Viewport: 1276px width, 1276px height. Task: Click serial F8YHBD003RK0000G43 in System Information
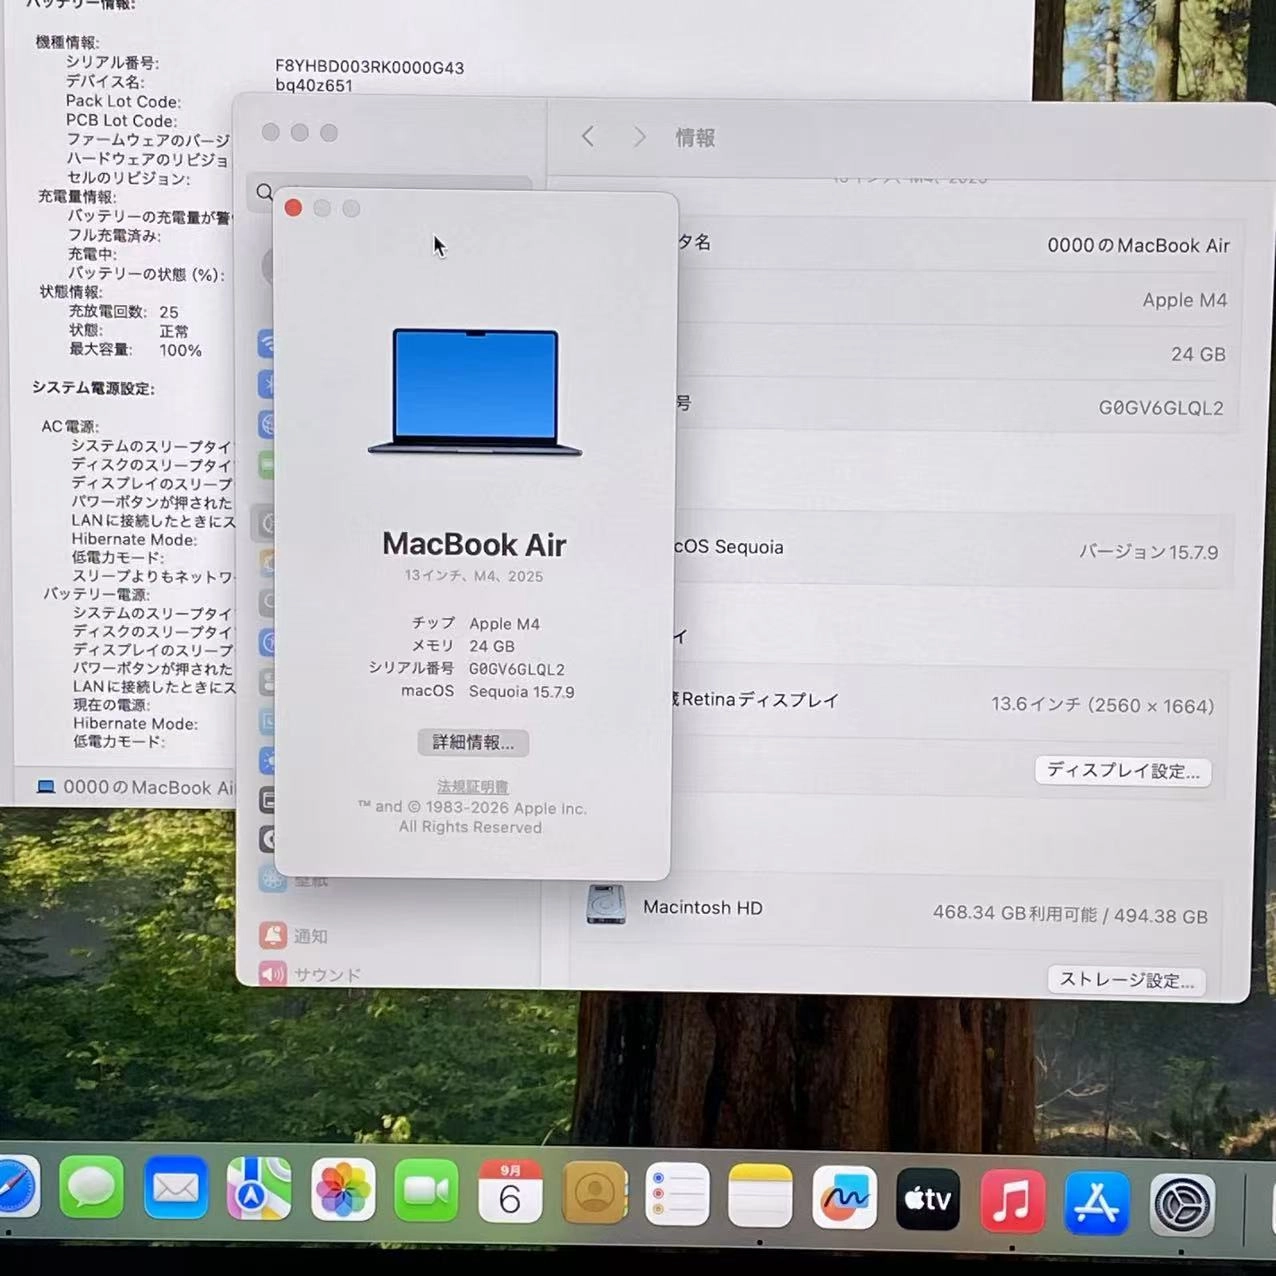coord(370,67)
